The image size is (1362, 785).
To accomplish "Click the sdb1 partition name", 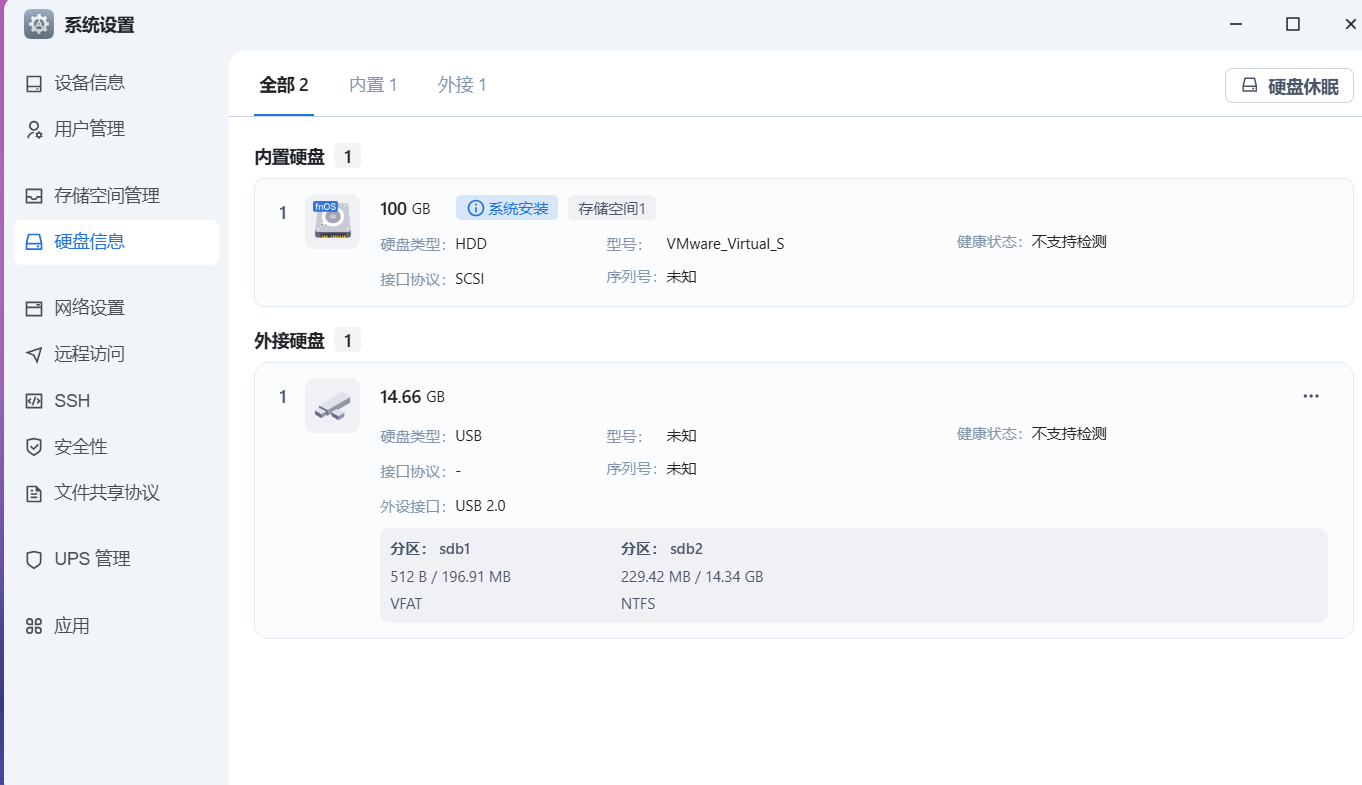I will click(454, 549).
